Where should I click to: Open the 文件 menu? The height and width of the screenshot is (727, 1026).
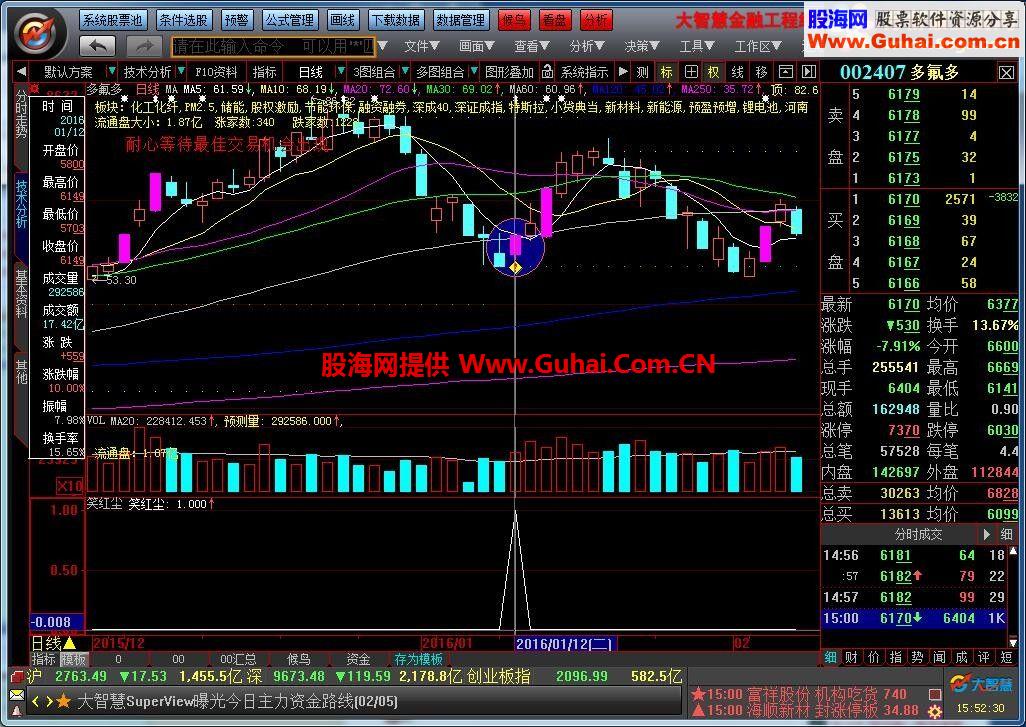421,46
